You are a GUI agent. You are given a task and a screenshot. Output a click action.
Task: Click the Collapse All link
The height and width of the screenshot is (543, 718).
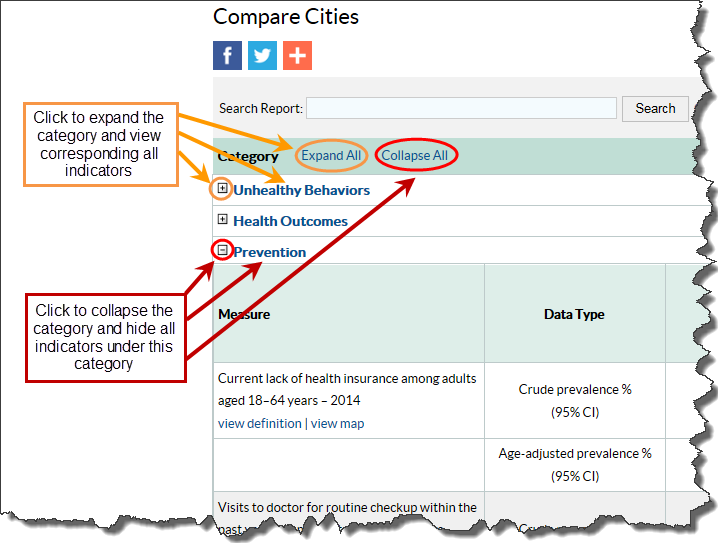[x=415, y=156]
